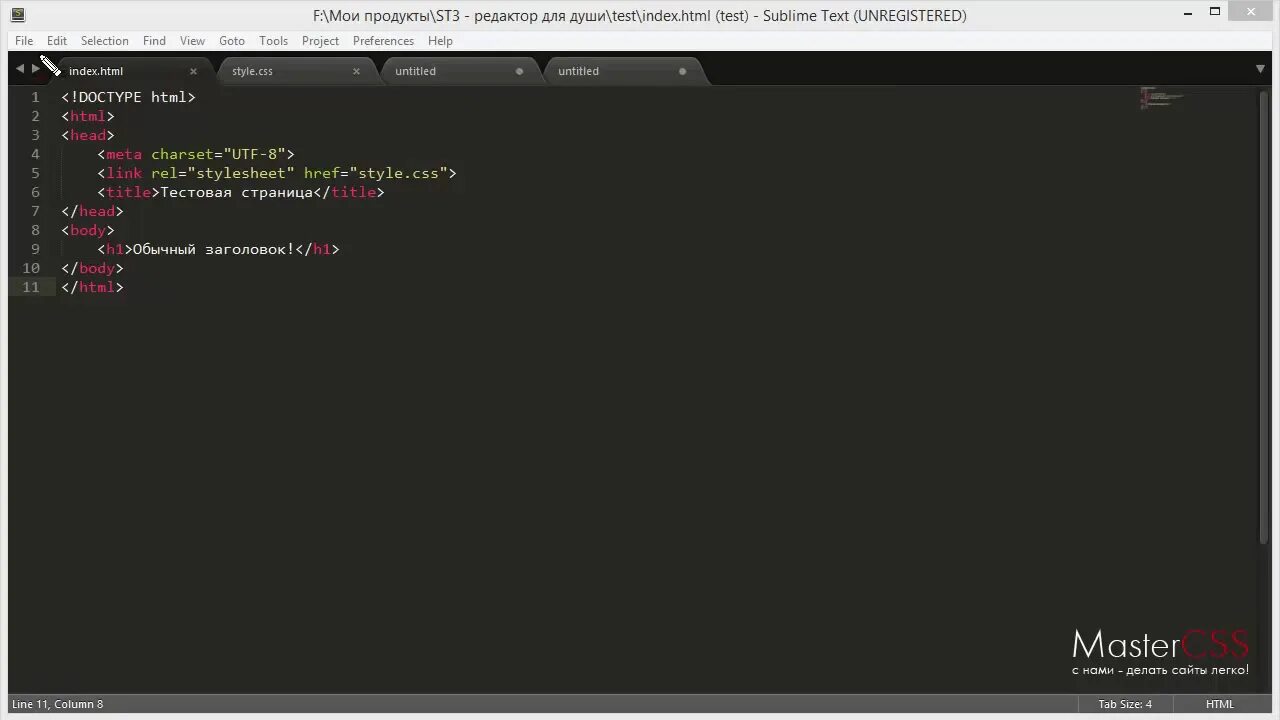Close the style.css tab
This screenshot has height=720, width=1280.
coord(356,71)
